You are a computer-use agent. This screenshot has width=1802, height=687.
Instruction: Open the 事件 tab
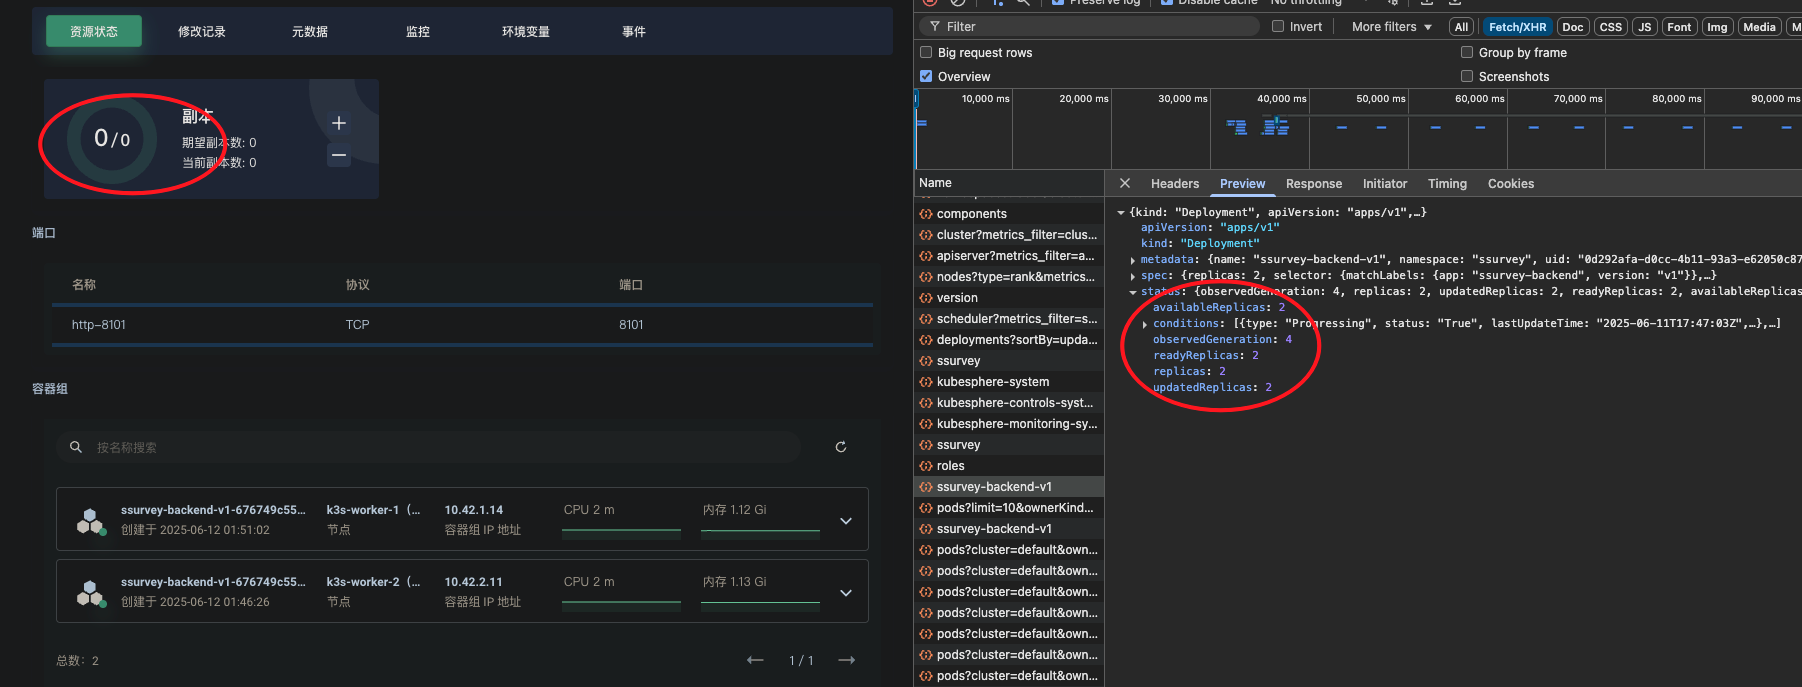634,32
